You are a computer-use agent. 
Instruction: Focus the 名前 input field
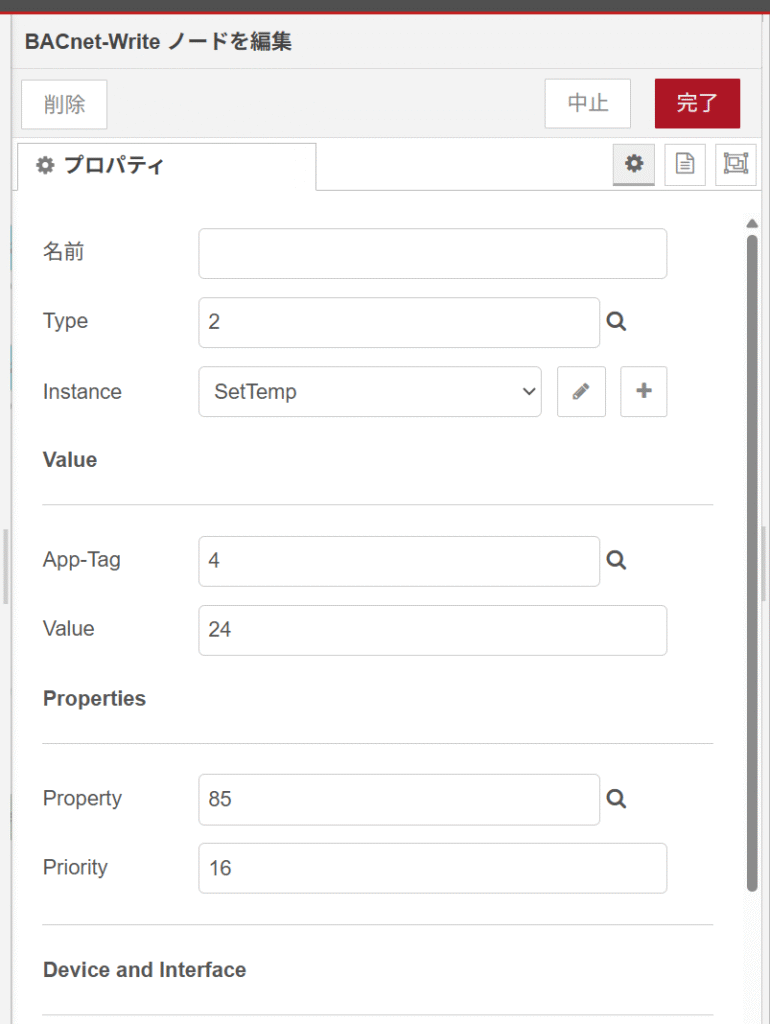pos(432,253)
